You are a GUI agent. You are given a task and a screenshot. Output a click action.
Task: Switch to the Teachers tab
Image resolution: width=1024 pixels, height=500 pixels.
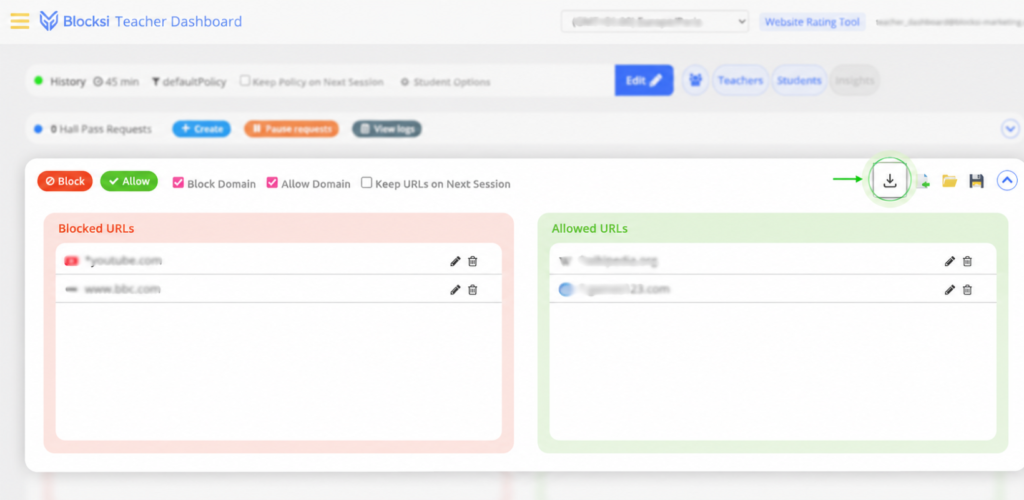click(x=741, y=80)
